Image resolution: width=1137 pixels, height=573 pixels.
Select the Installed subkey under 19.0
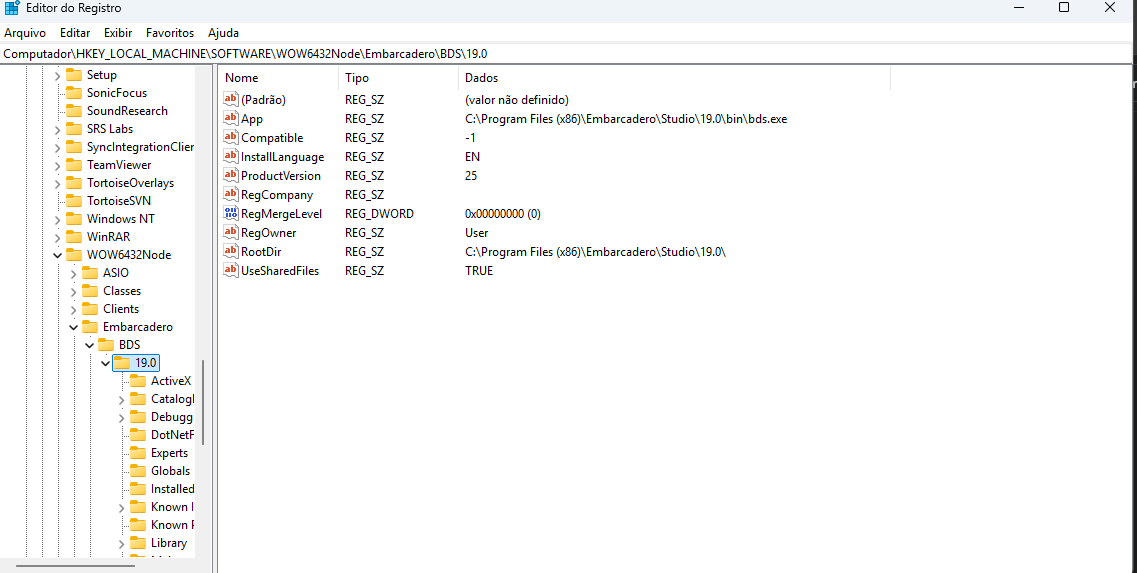[x=173, y=489]
